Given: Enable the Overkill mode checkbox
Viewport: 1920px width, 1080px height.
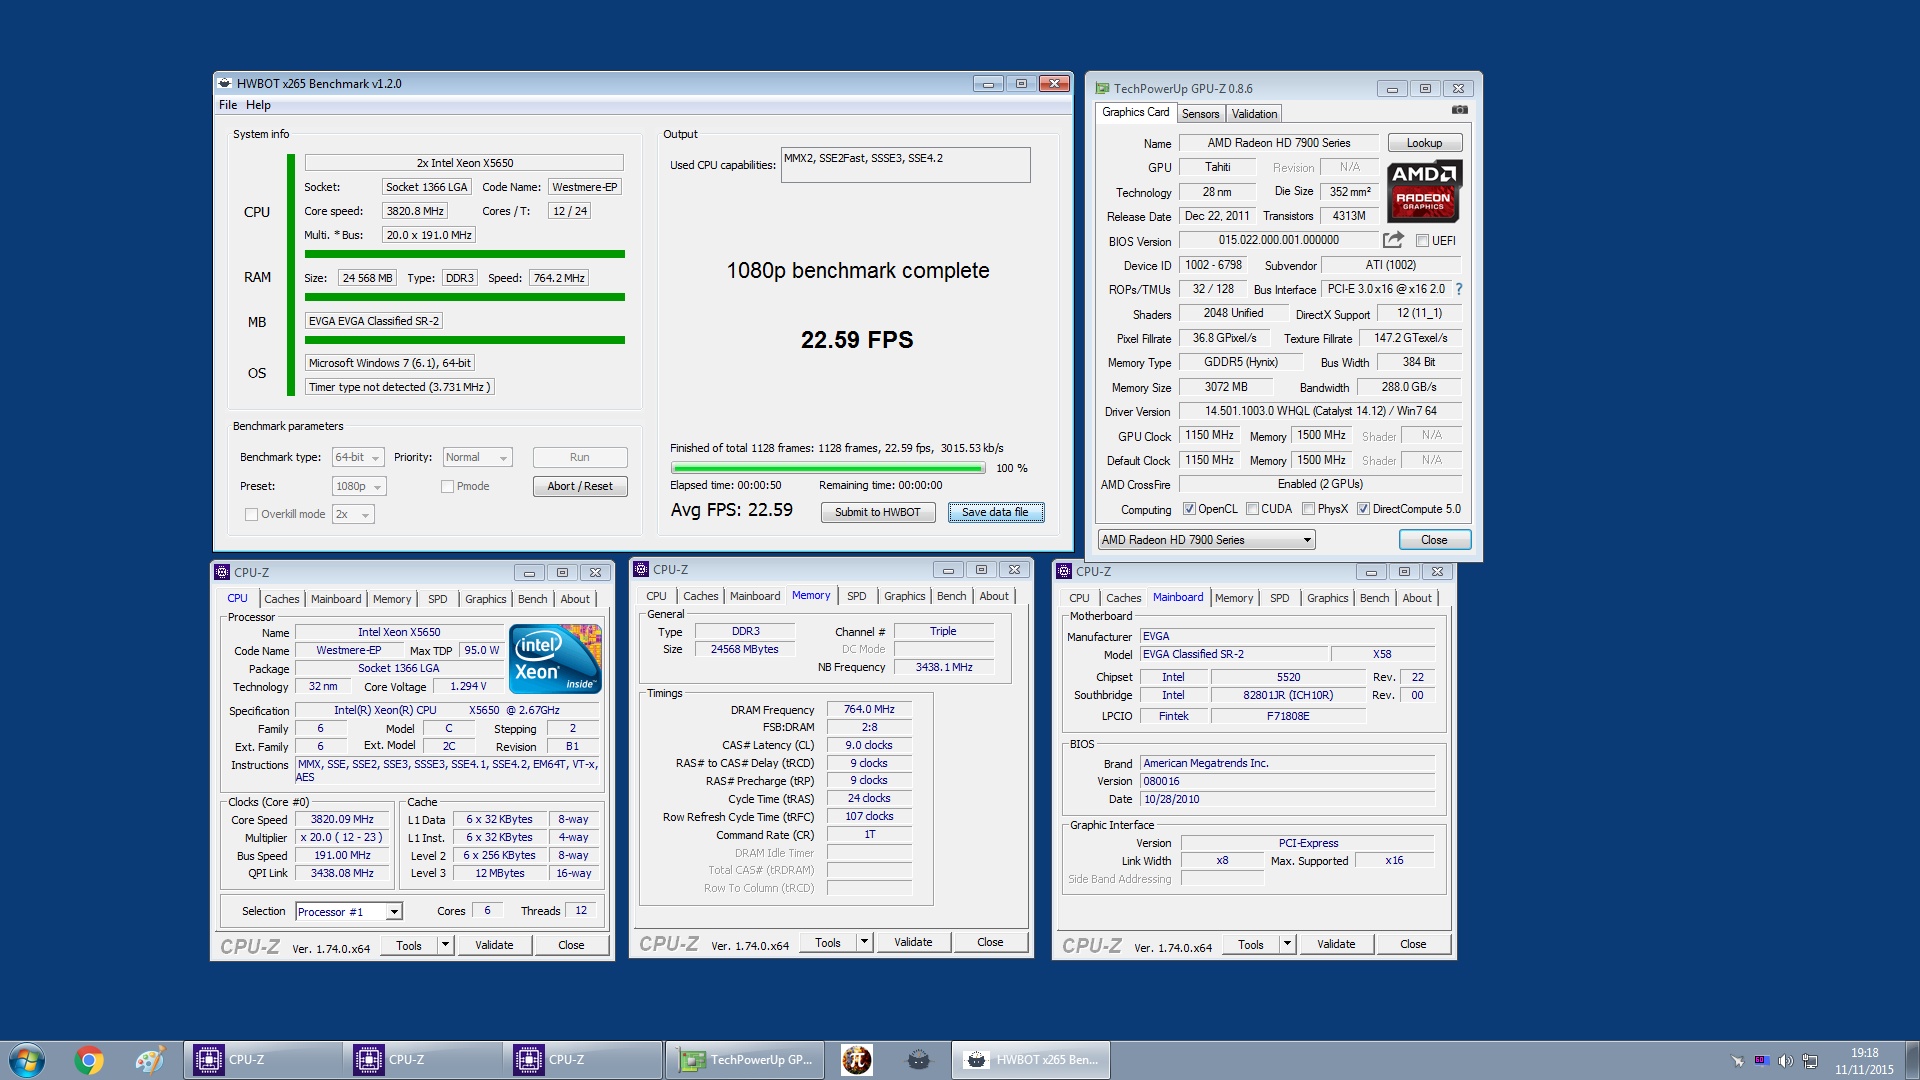Looking at the screenshot, I should [251, 514].
